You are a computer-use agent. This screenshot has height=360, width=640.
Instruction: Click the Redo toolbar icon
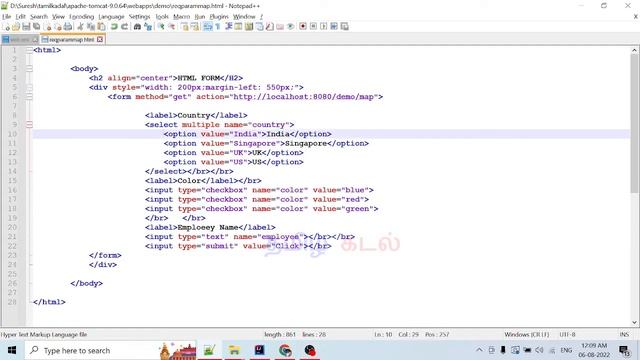[124, 27]
